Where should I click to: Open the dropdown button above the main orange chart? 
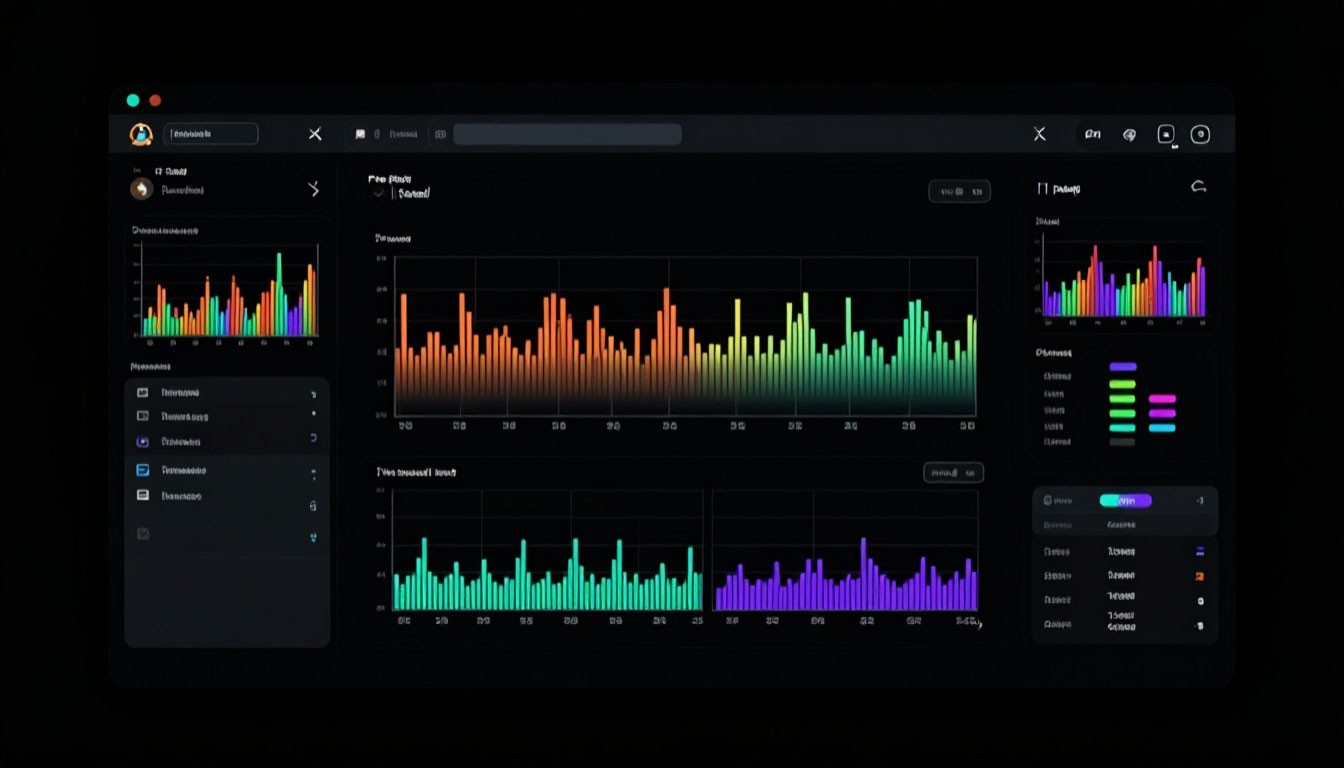(x=959, y=191)
